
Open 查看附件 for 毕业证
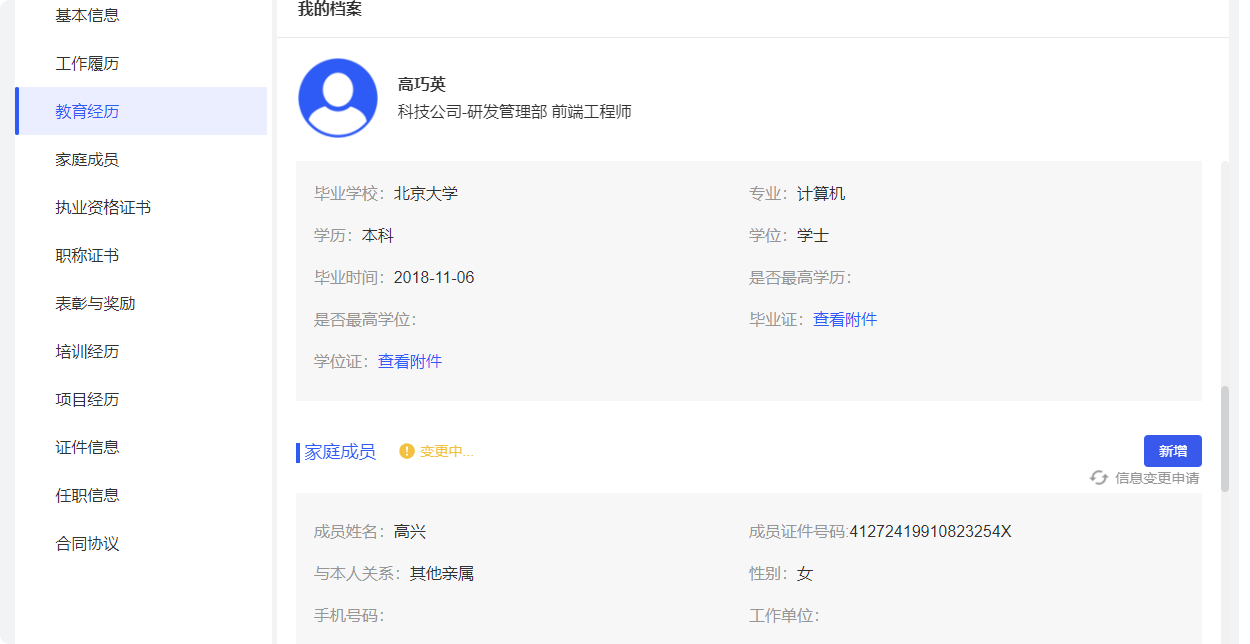tap(845, 320)
